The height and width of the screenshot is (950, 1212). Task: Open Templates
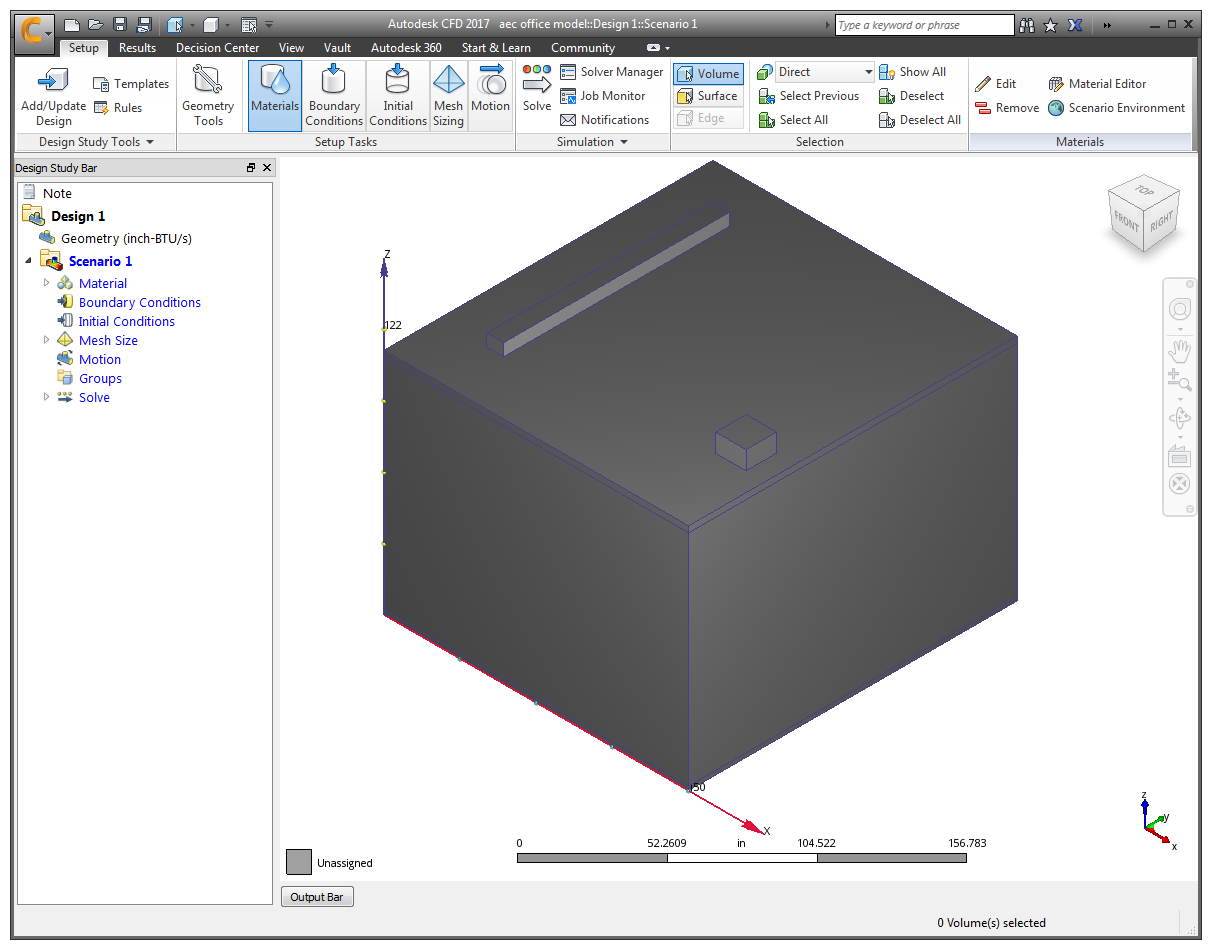131,84
